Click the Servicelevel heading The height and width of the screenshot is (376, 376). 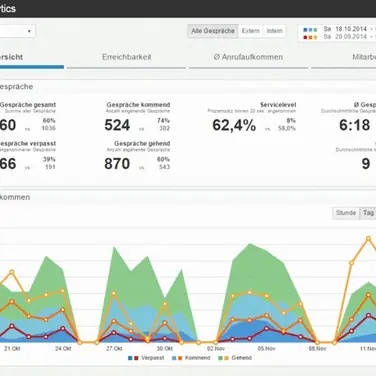pos(278,105)
